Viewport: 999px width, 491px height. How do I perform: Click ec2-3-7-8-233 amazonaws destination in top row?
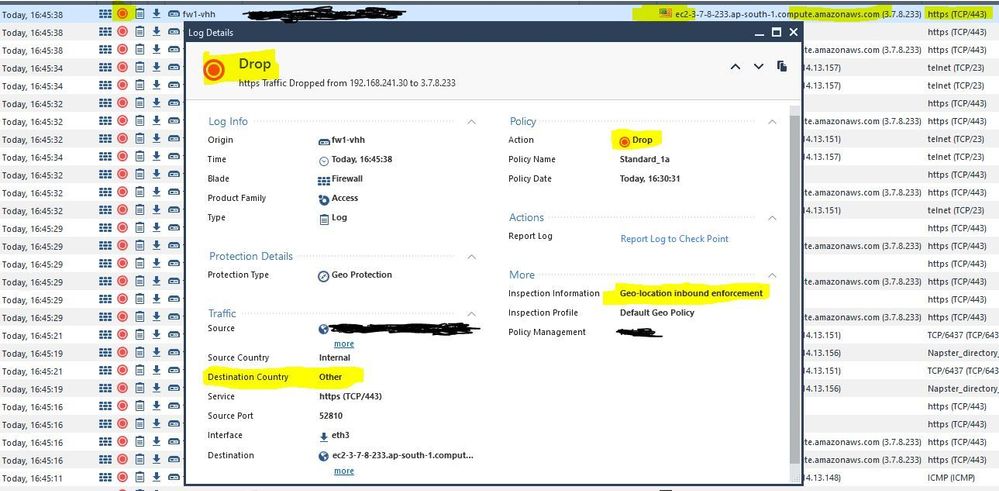pyautogui.click(x=799, y=14)
